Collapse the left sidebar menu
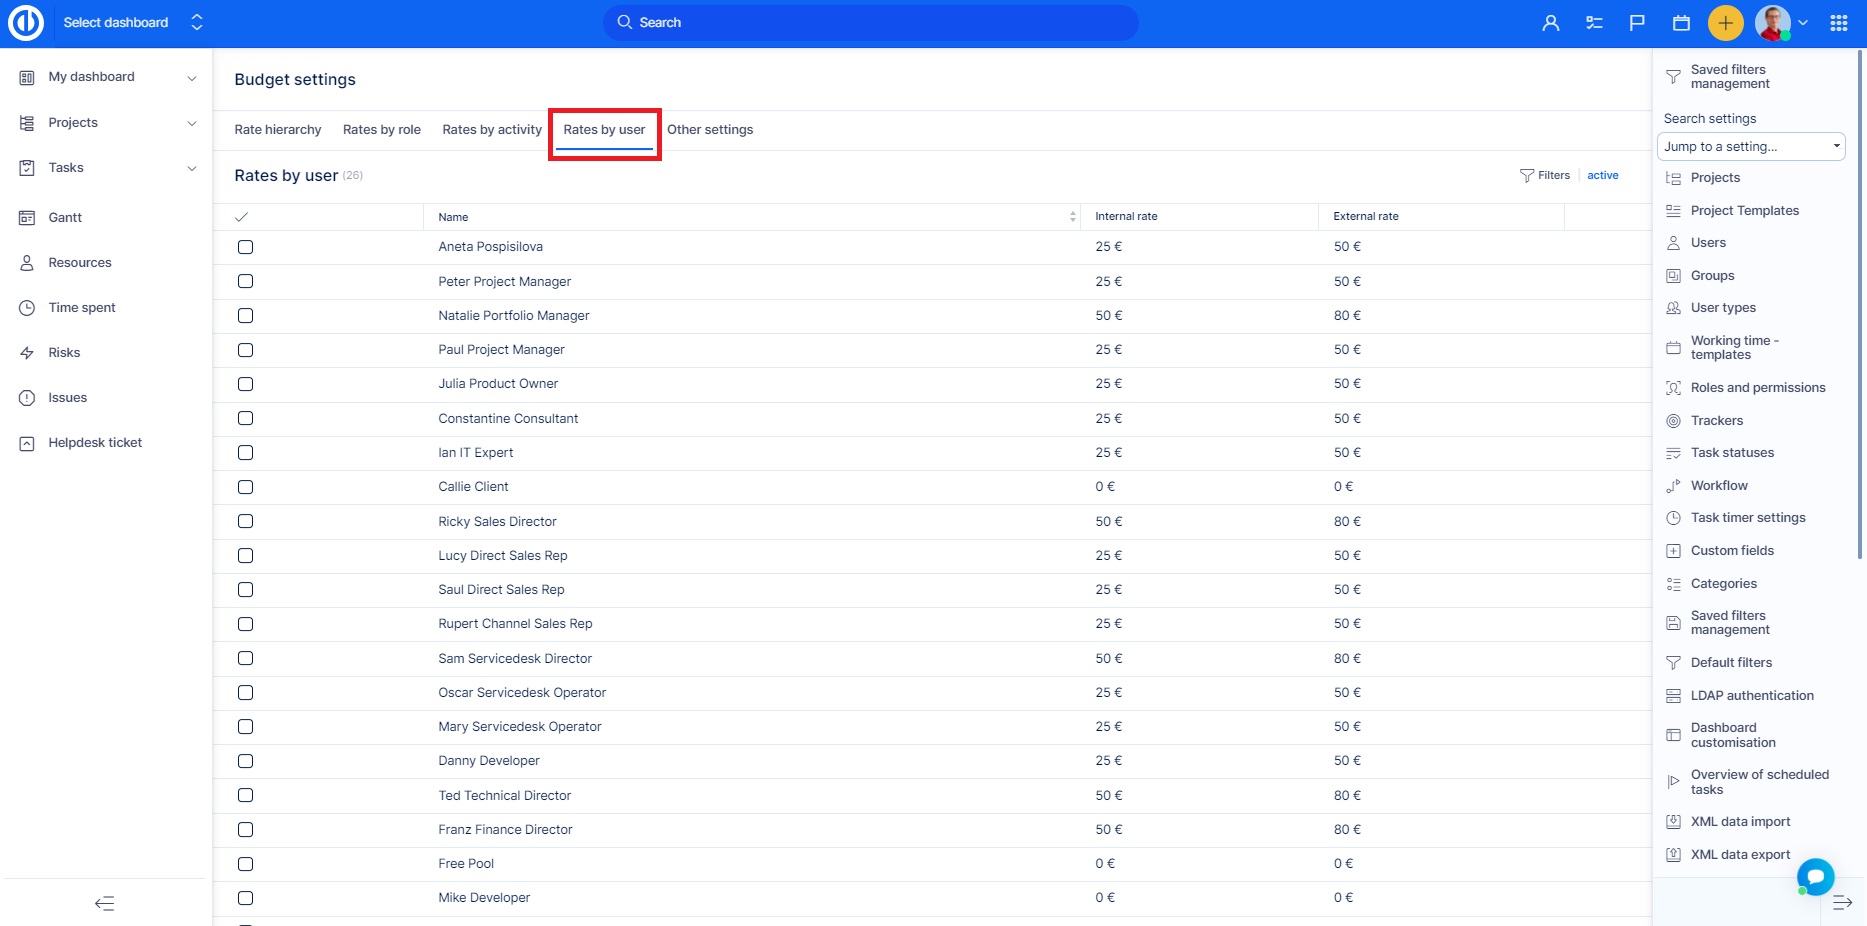Screen dimensions: 1867x926 coord(105,904)
